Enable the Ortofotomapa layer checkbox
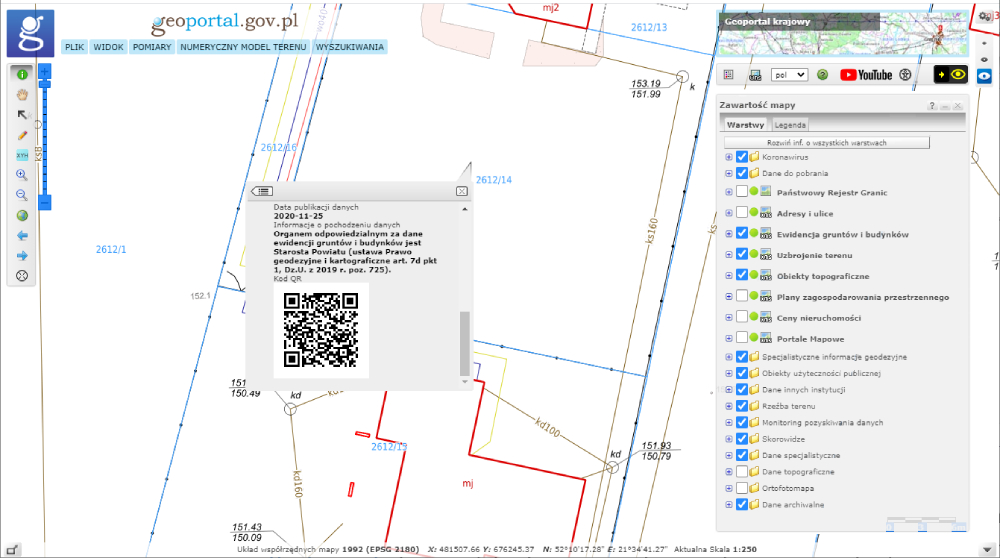 click(742, 488)
